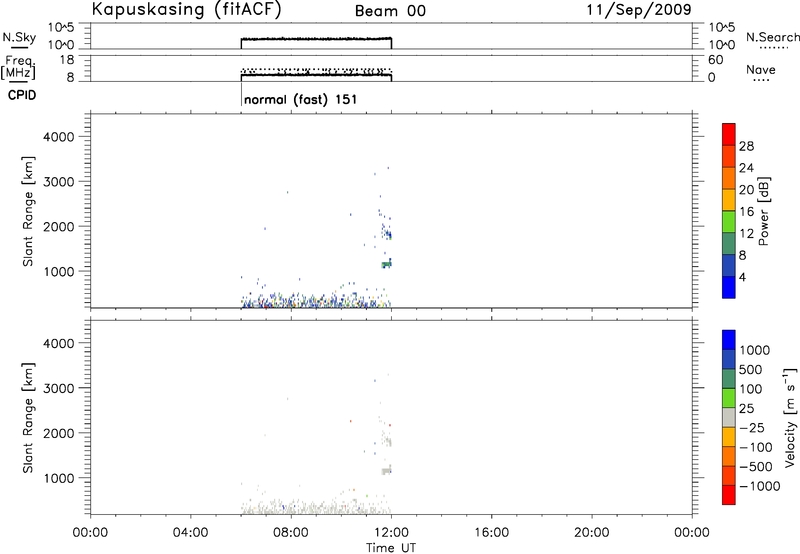Click the red bottom segment of Velocity colorbar

729,495
